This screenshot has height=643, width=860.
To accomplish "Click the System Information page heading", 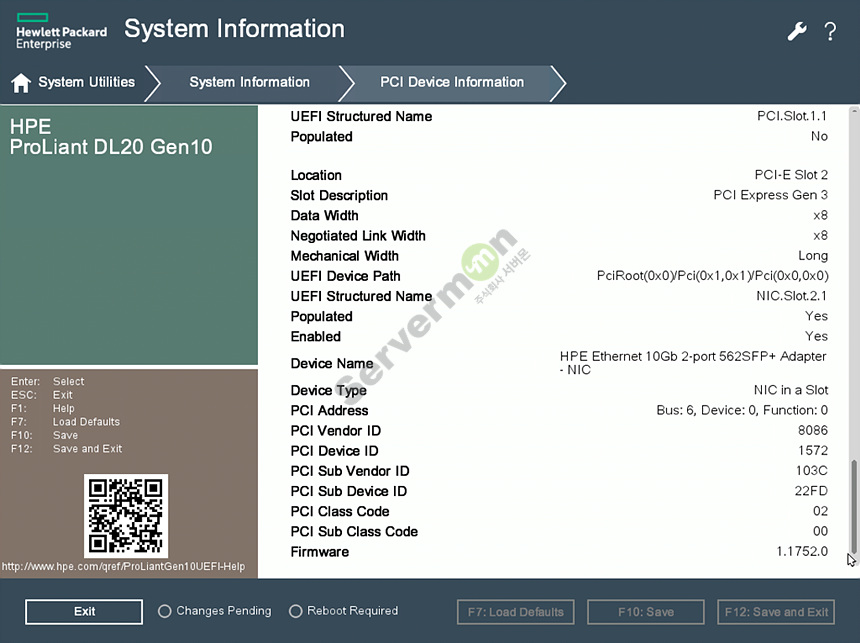I will [x=235, y=29].
